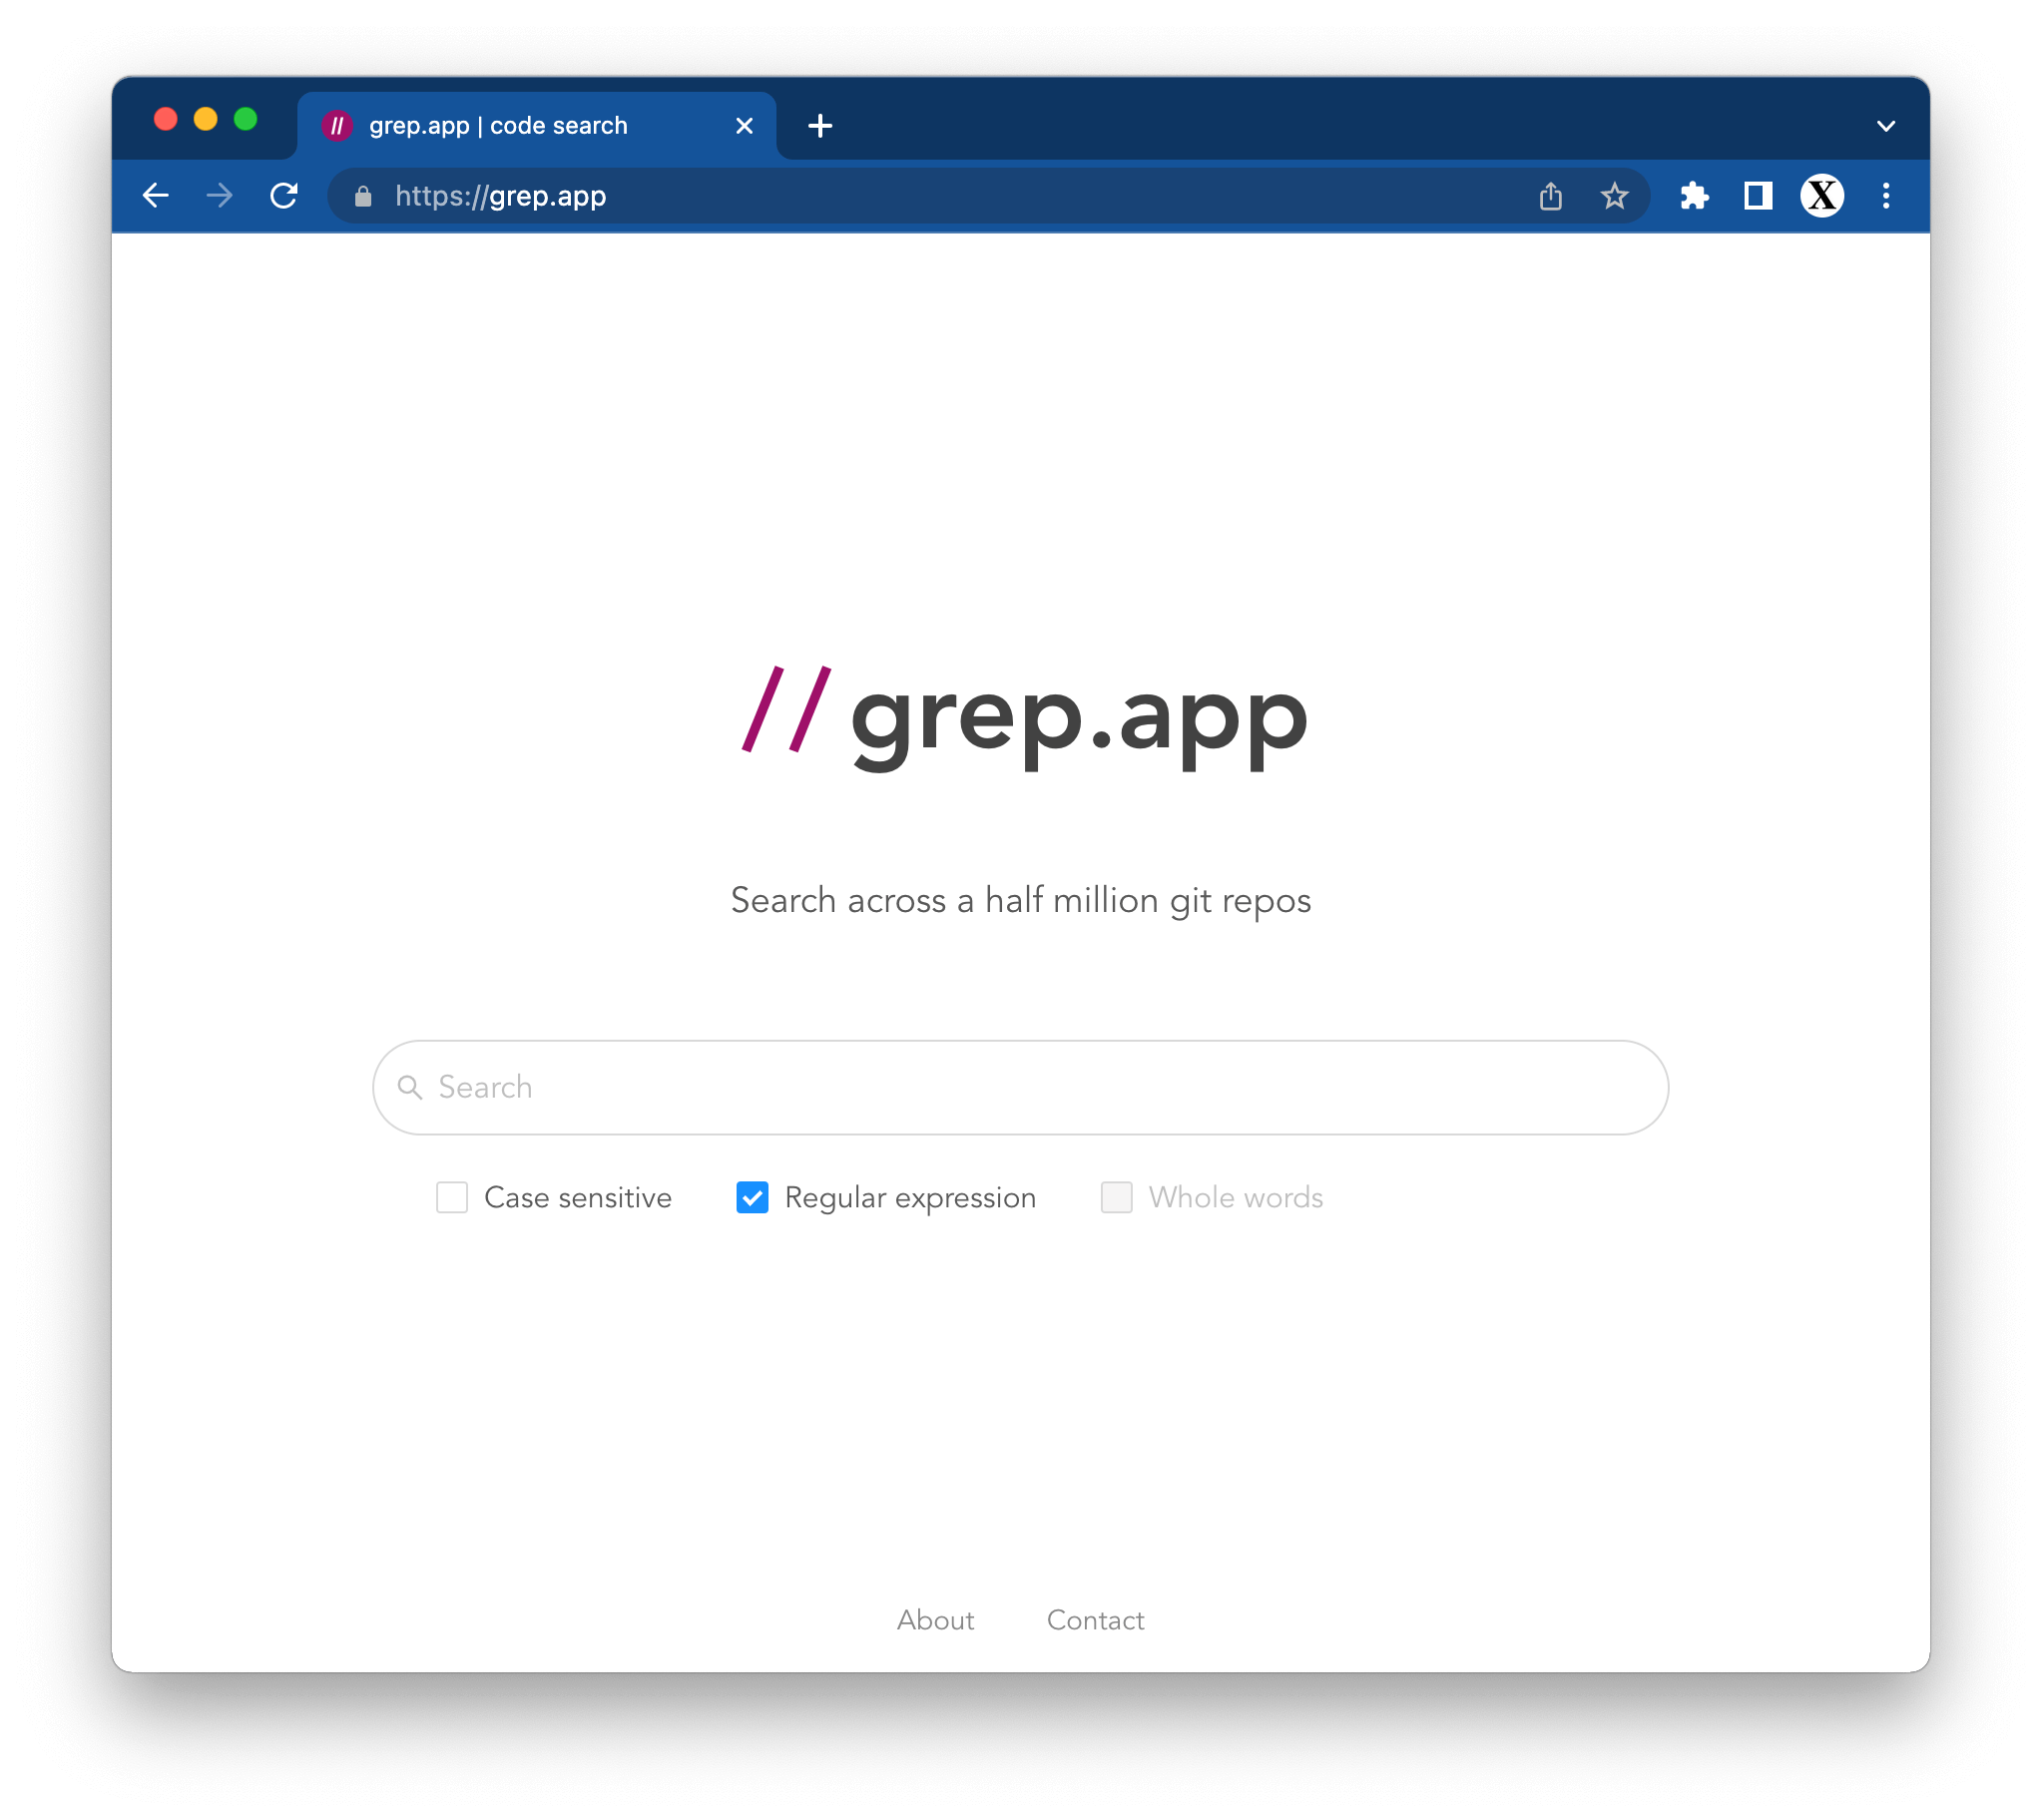Enable the Case sensitive checkbox
The height and width of the screenshot is (1820, 2042).
click(453, 1196)
